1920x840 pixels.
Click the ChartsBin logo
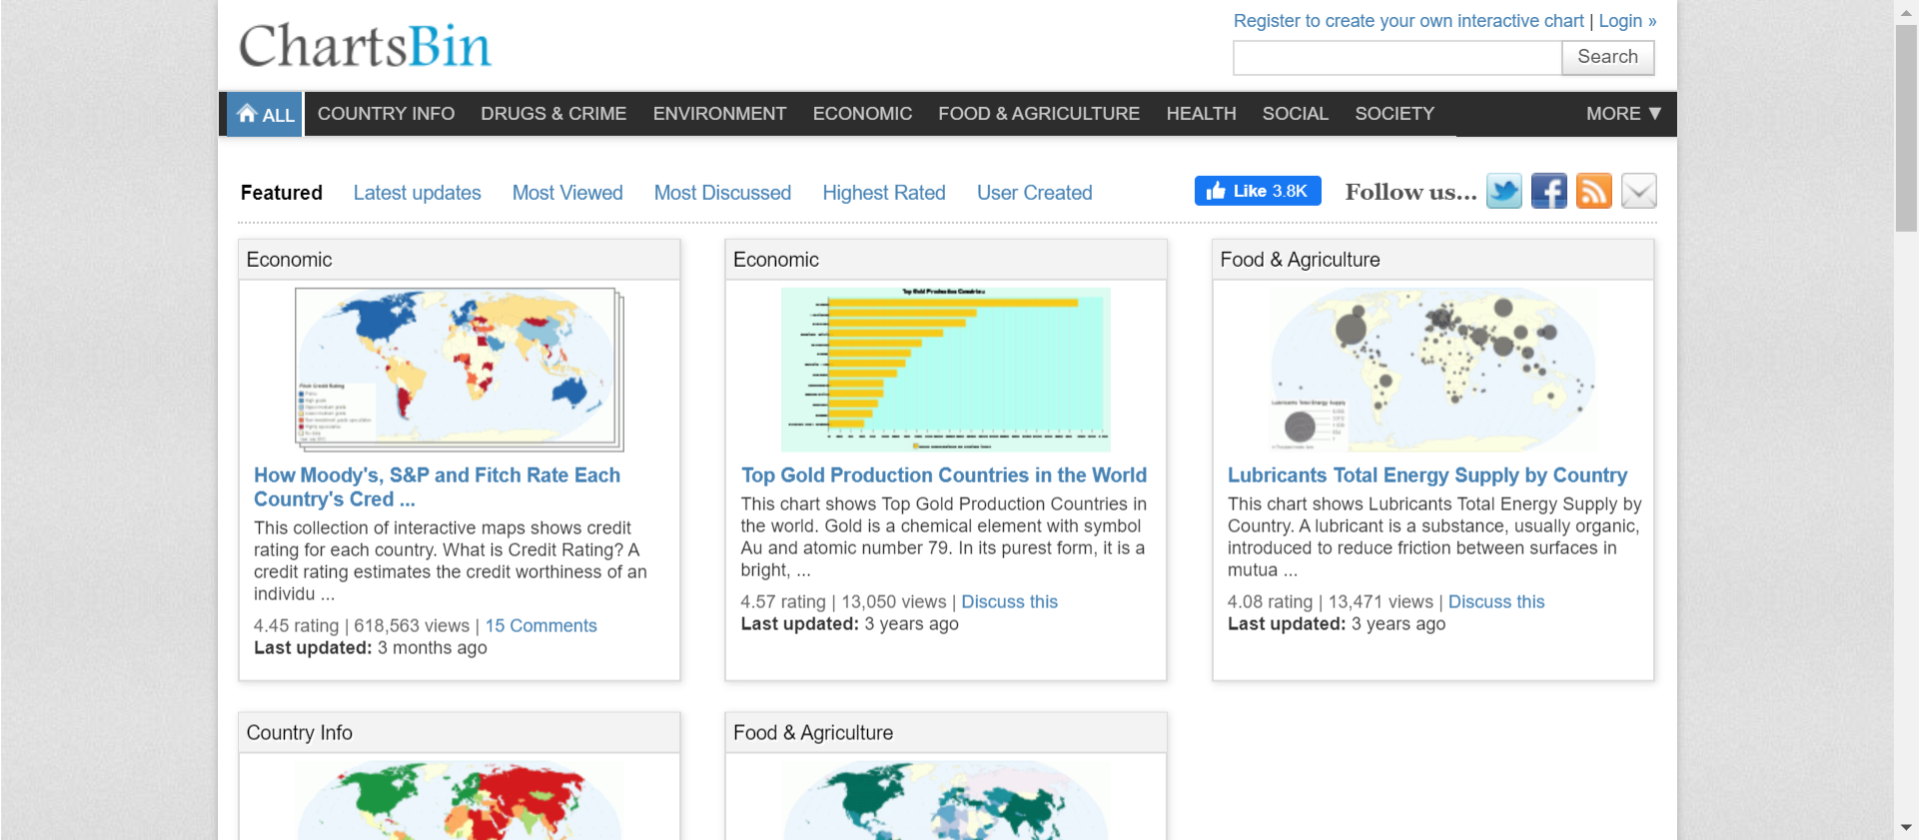pyautogui.click(x=365, y=47)
